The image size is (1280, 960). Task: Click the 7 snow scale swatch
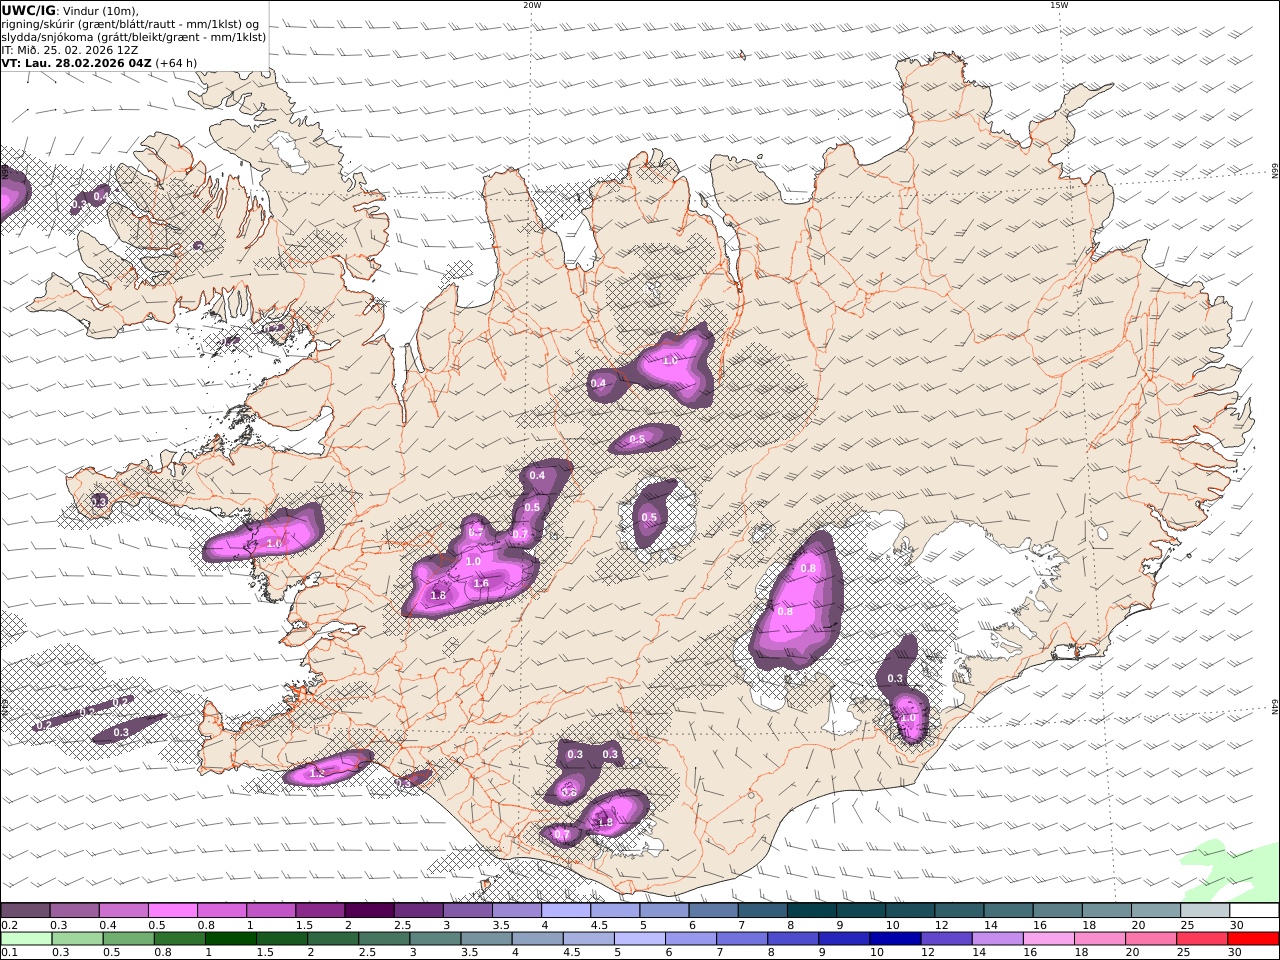coord(761,911)
